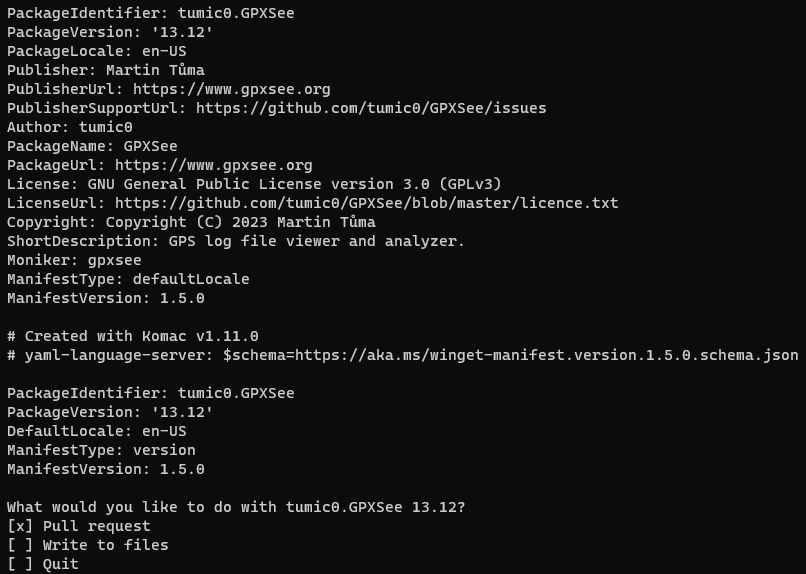This screenshot has width=806, height=574.
Task: Click the Author value tumic0
Action: tap(105, 127)
